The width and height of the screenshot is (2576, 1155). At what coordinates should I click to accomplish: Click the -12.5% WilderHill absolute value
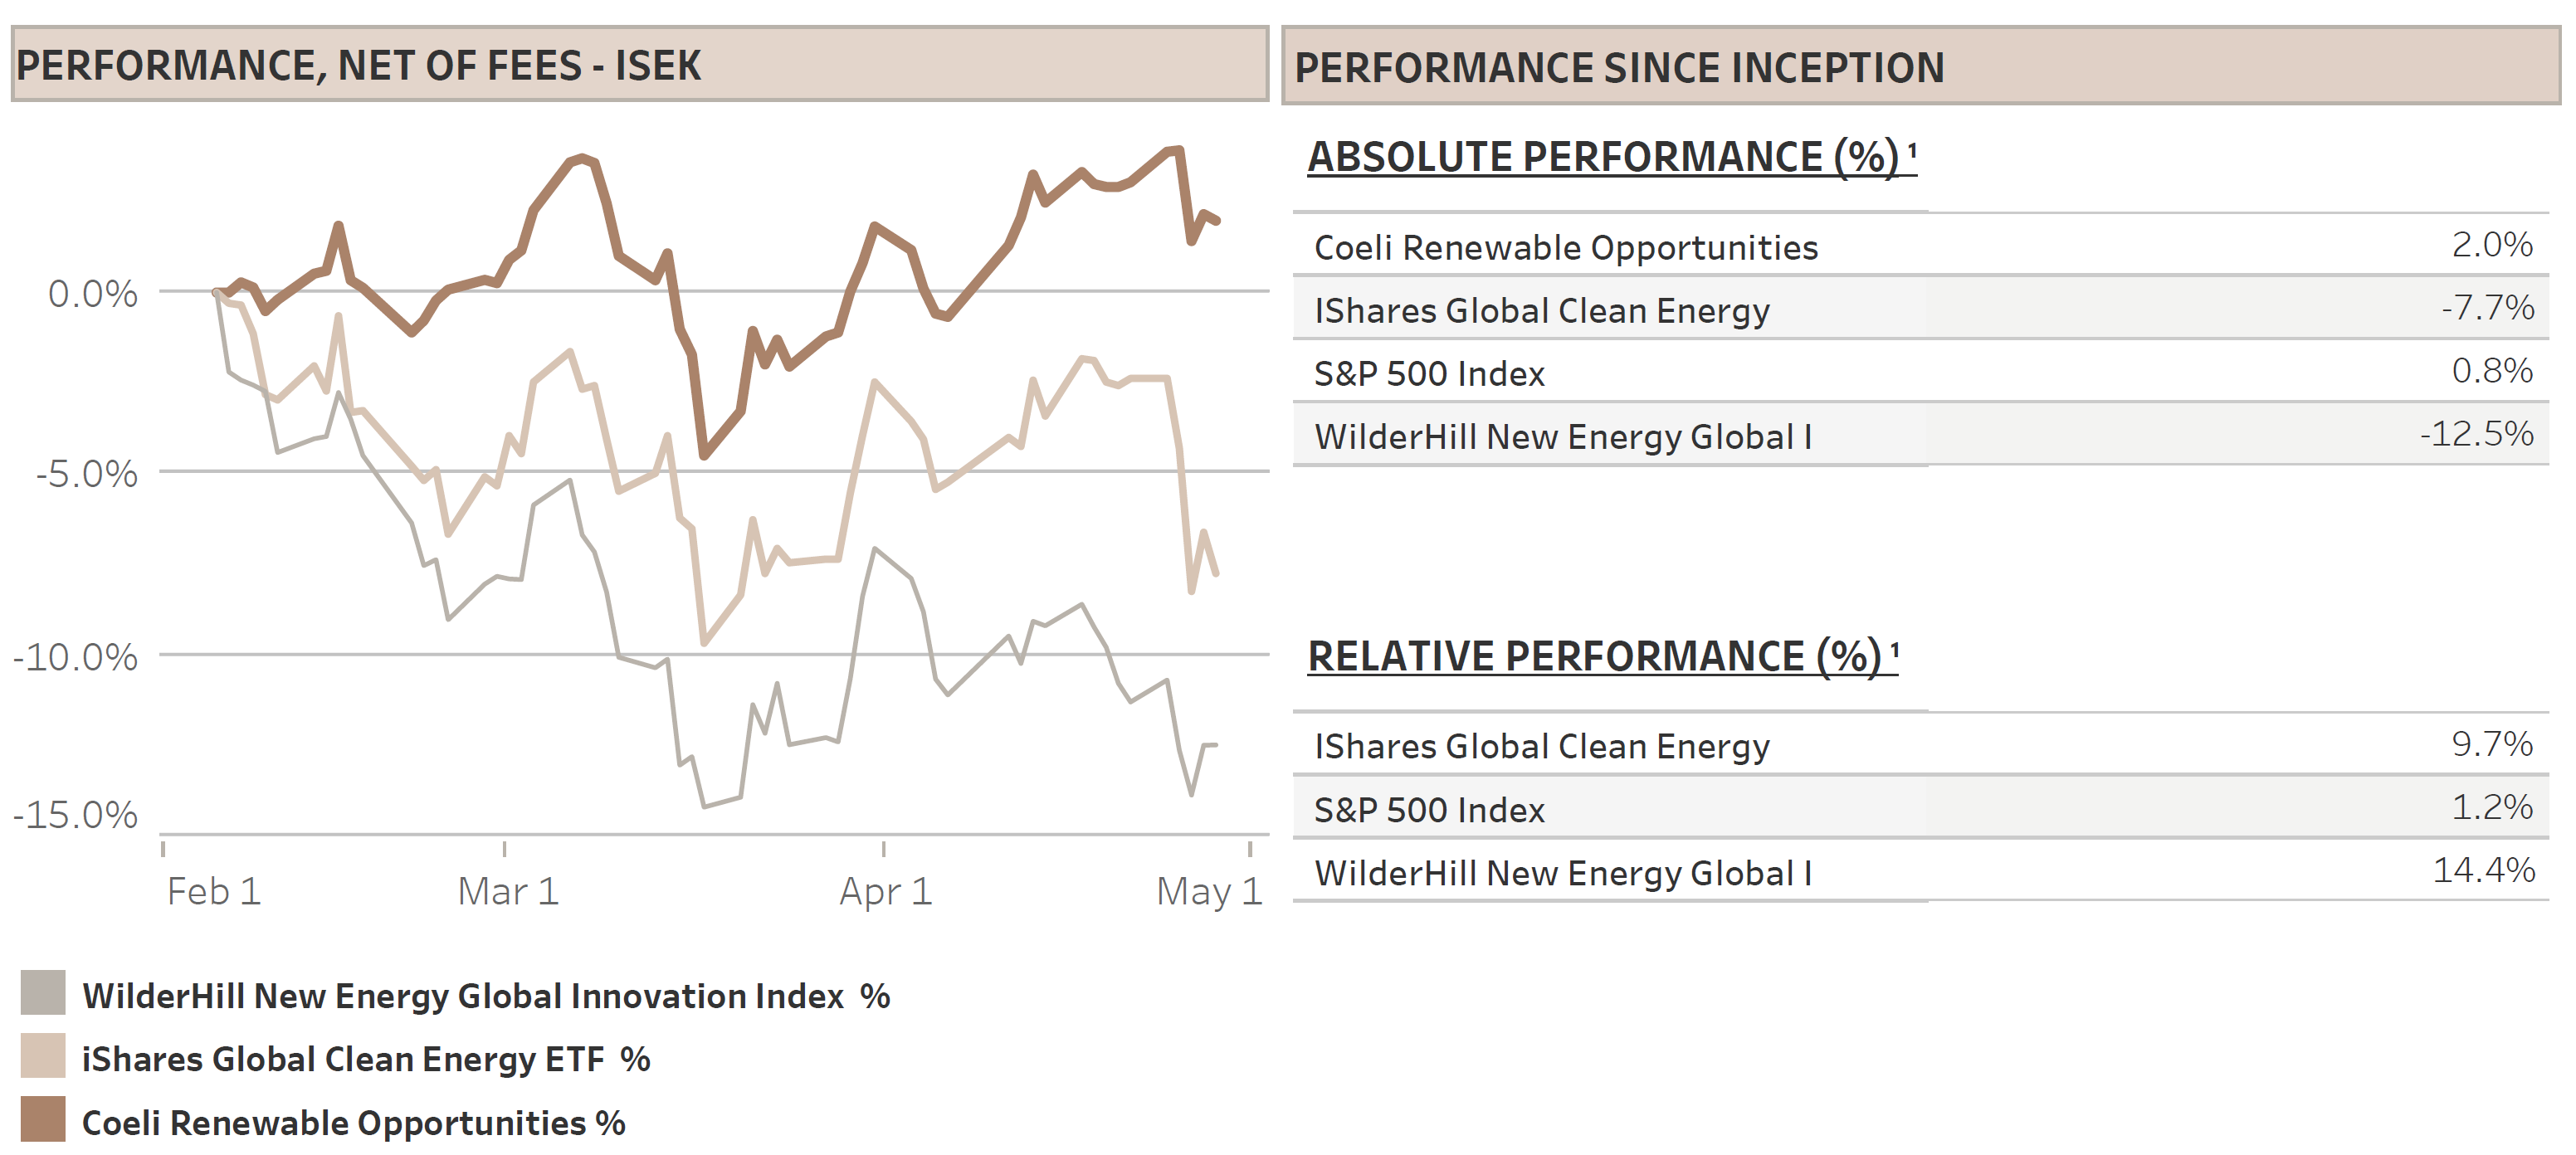pyautogui.click(x=2476, y=434)
